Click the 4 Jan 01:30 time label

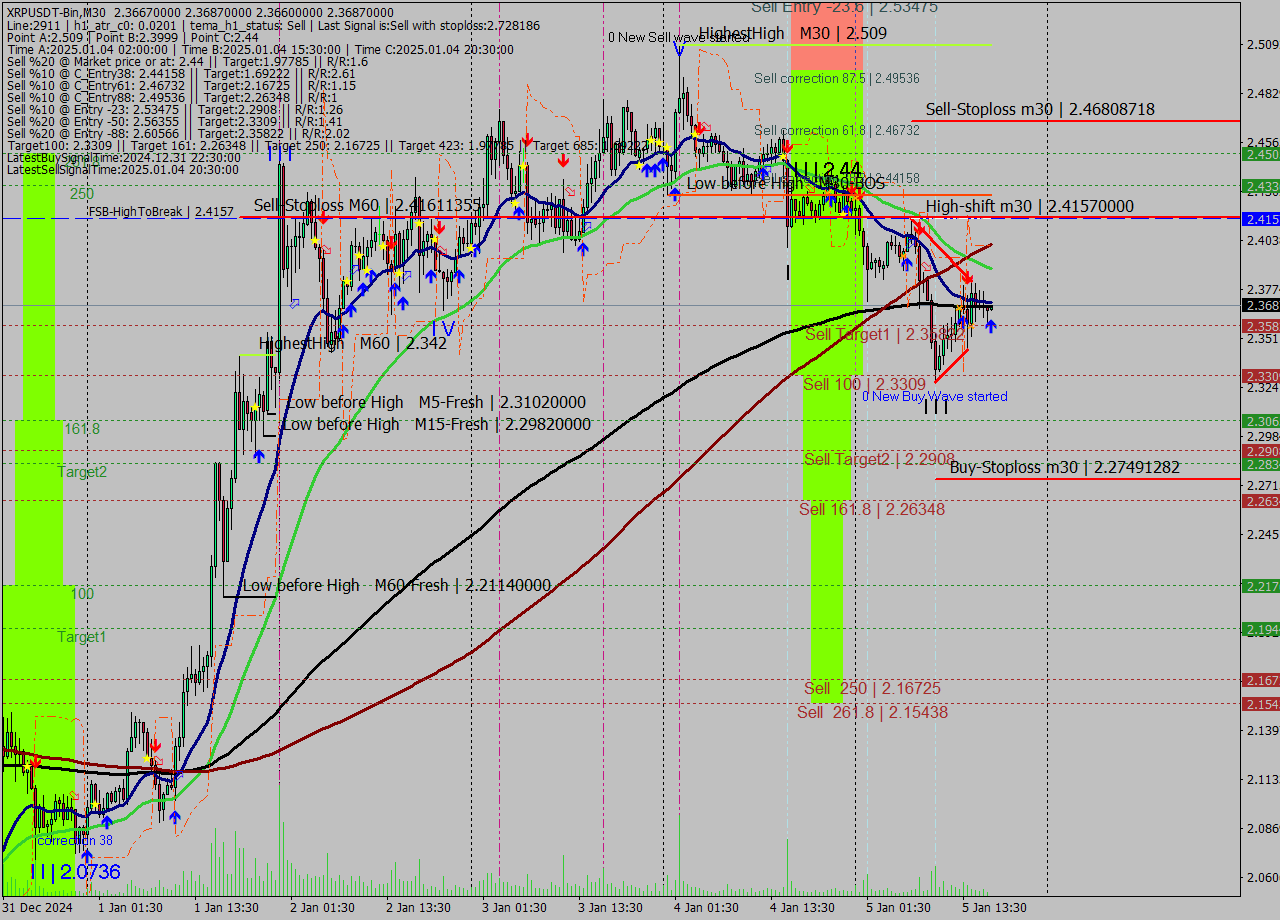point(706,908)
